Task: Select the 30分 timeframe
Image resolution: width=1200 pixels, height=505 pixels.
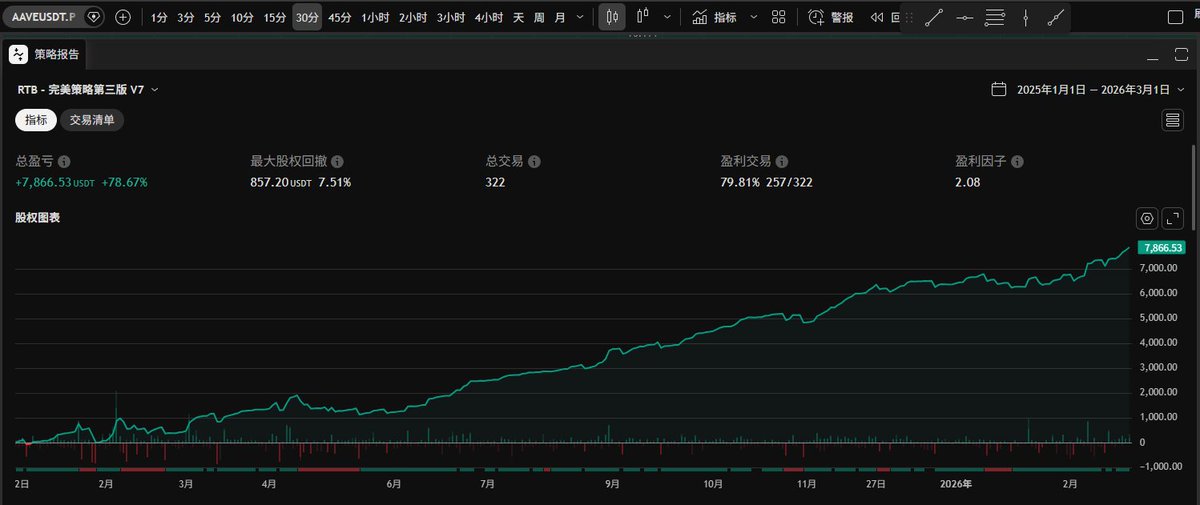Action: (308, 17)
